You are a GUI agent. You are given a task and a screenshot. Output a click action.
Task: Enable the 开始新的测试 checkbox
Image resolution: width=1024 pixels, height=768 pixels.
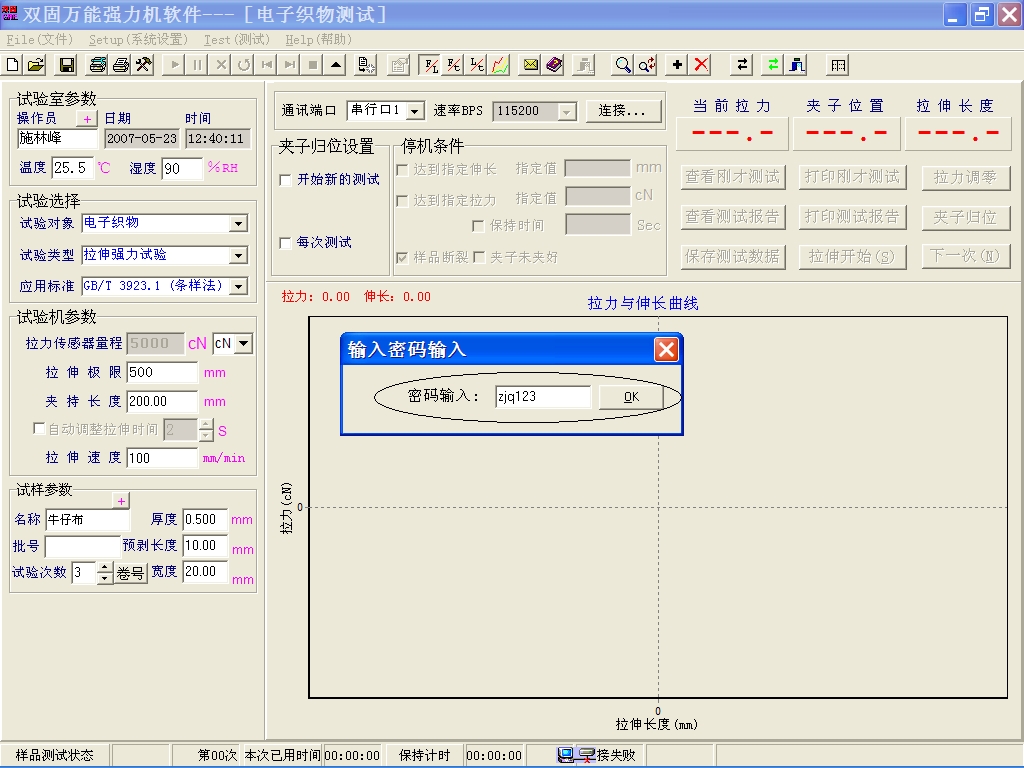tap(286, 180)
